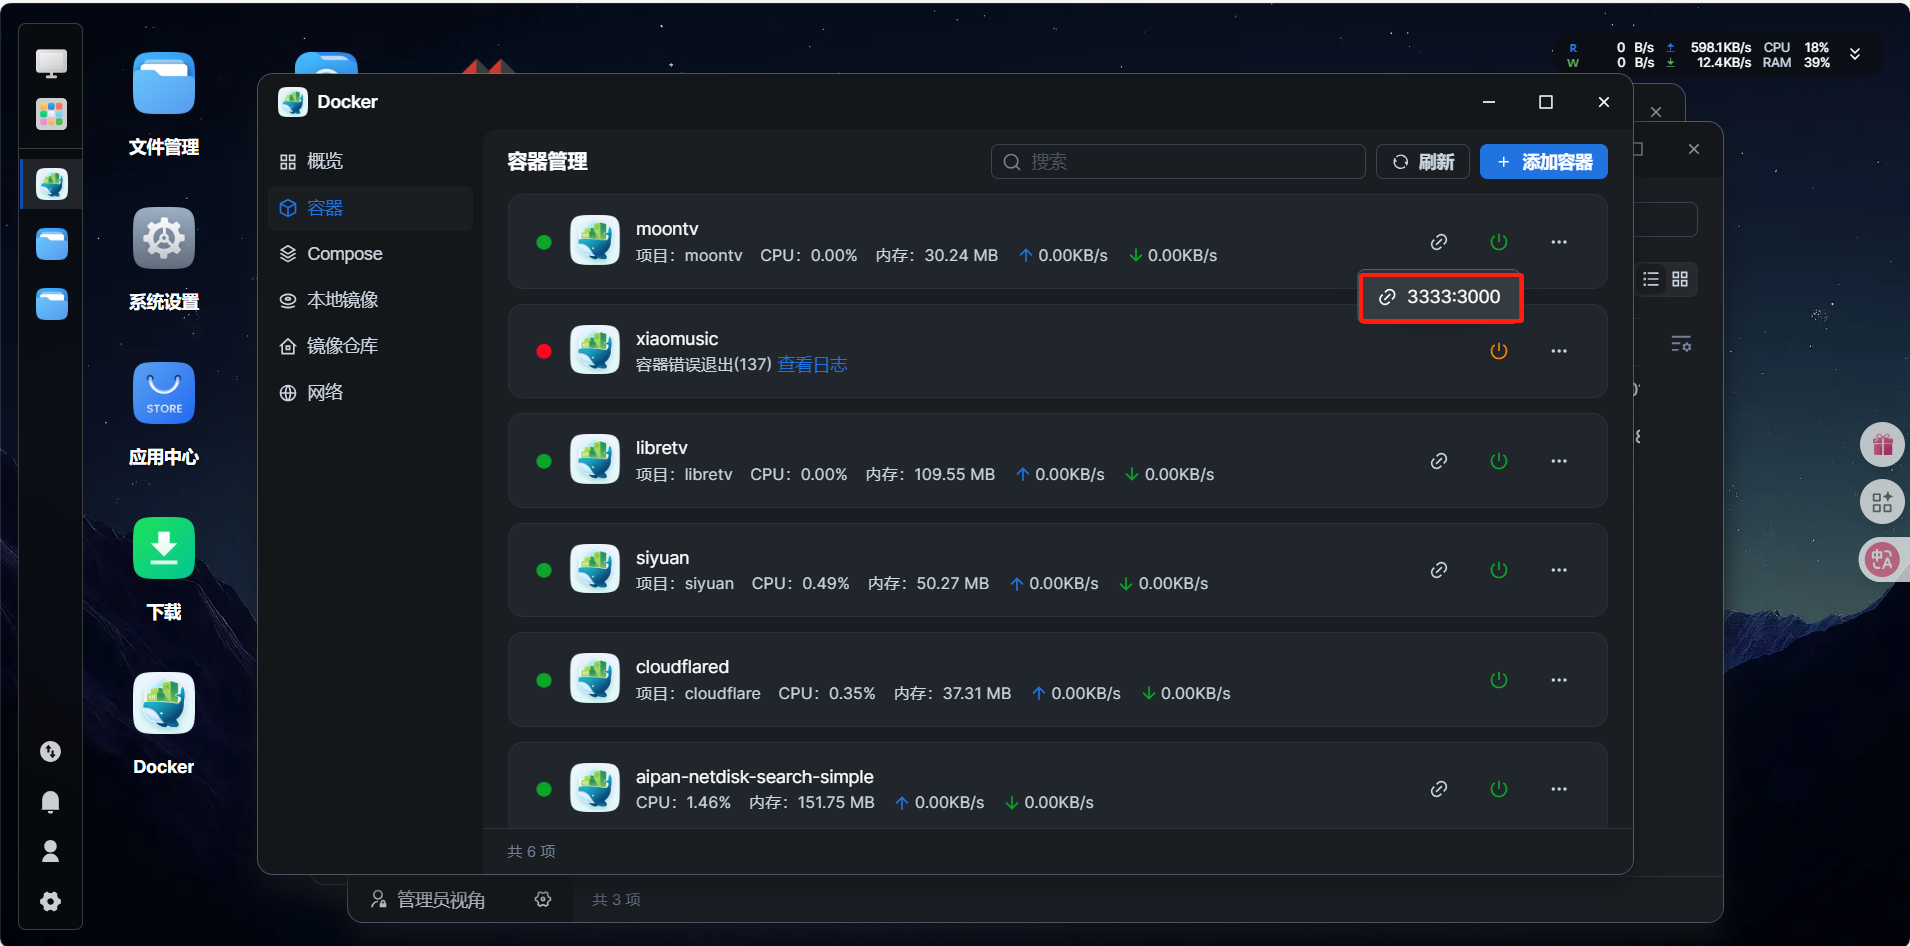Toggle power for libretv container

tap(1499, 461)
